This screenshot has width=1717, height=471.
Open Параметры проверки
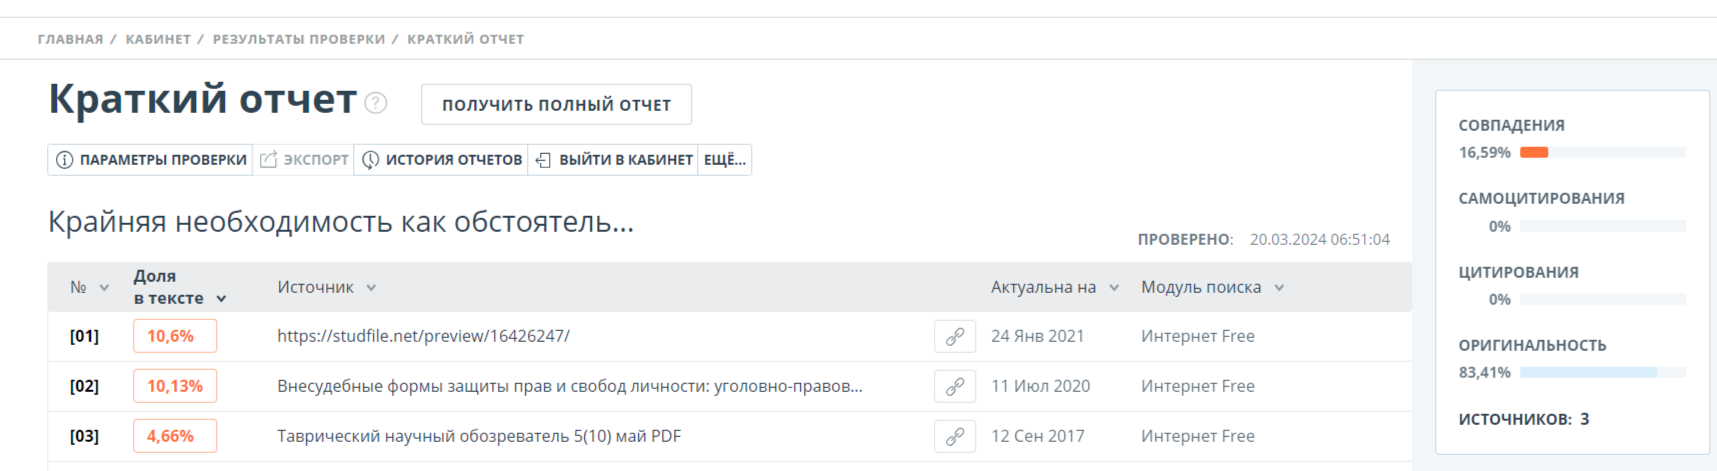tap(150, 160)
